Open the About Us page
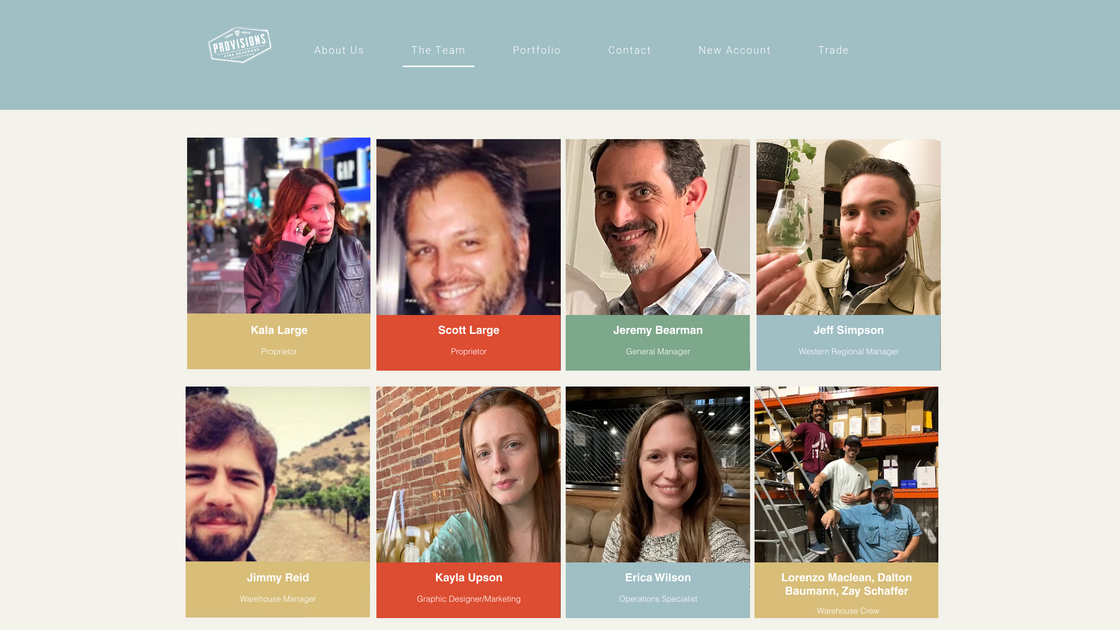 click(x=339, y=50)
